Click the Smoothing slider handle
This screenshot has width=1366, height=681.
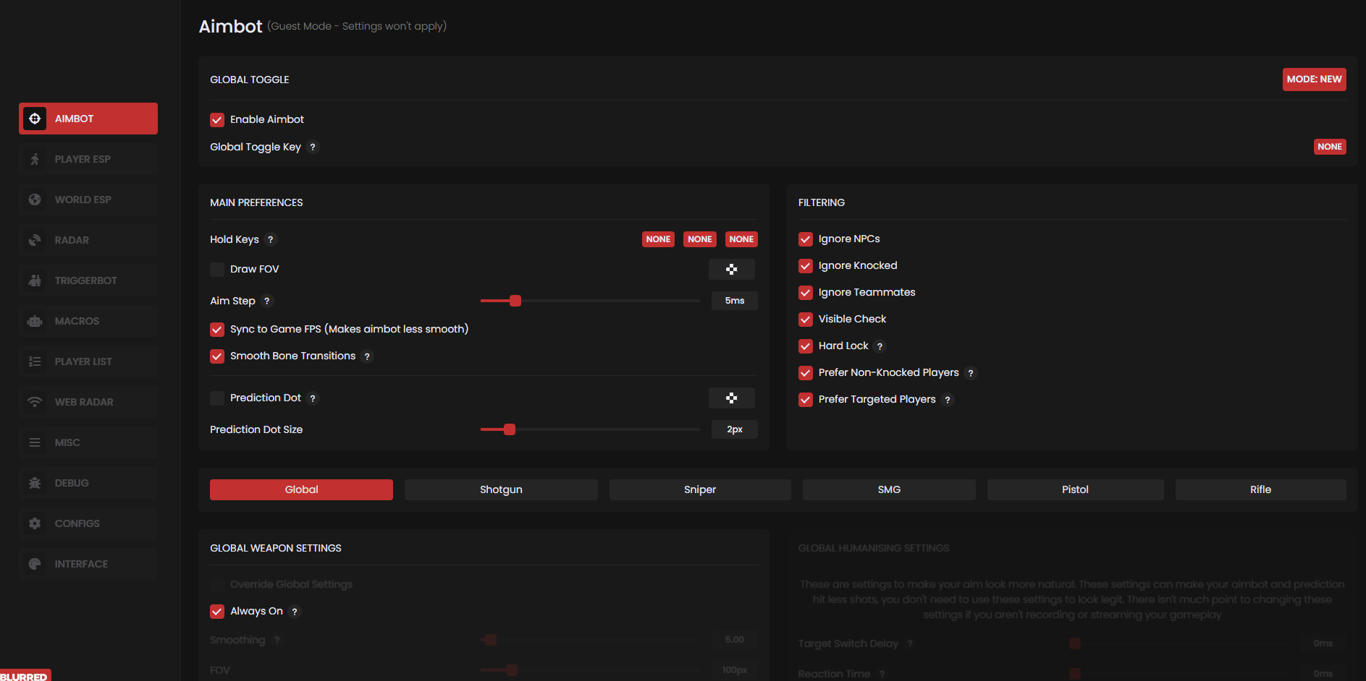490,640
